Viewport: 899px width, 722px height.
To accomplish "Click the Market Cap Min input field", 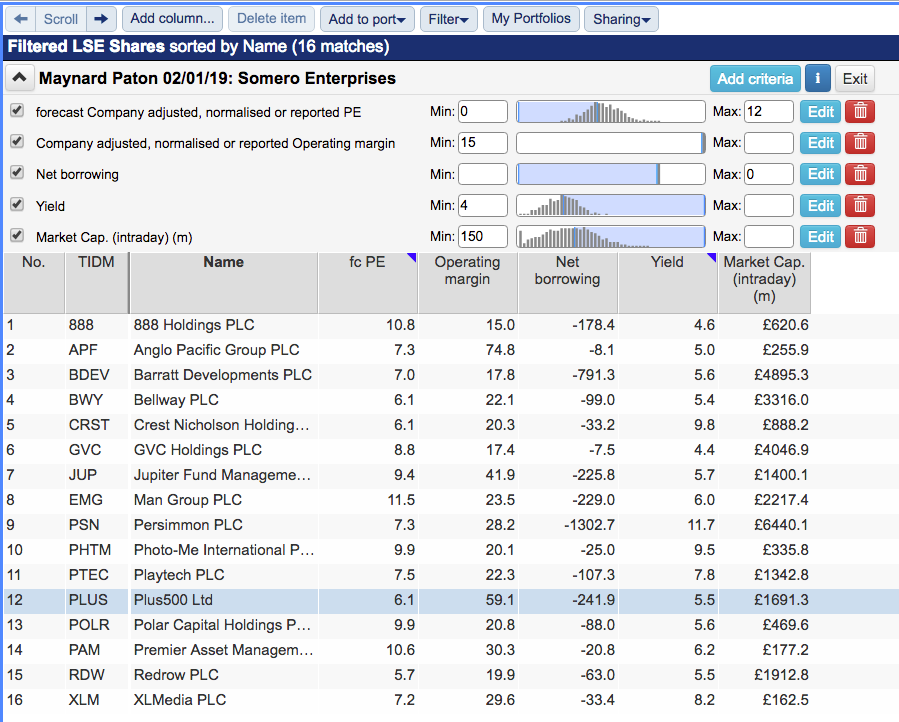I will [483, 236].
